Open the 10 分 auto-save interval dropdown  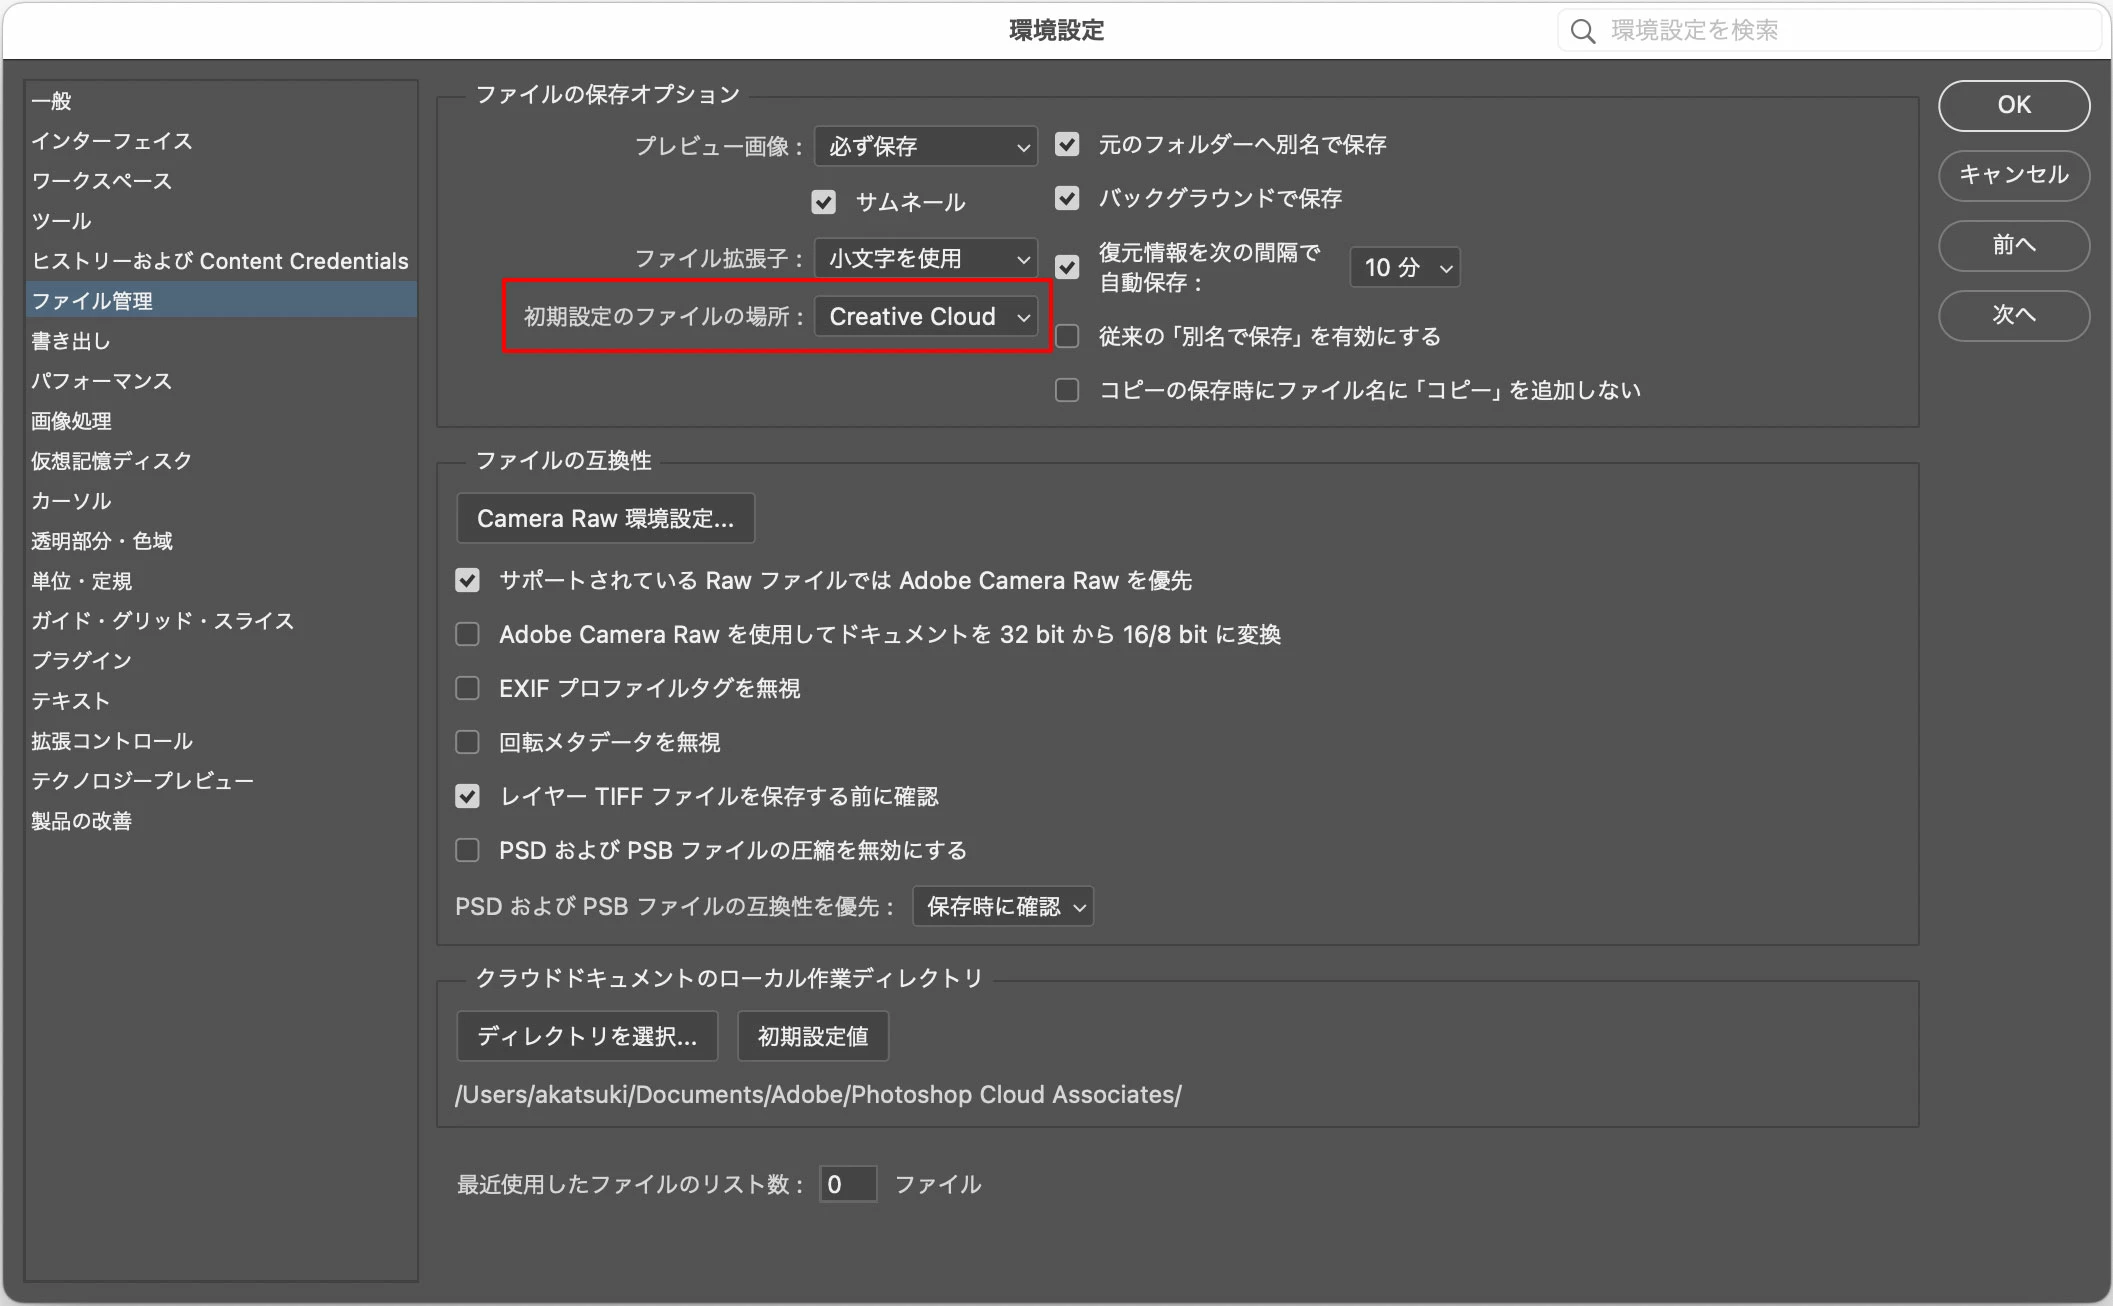coord(1404,267)
